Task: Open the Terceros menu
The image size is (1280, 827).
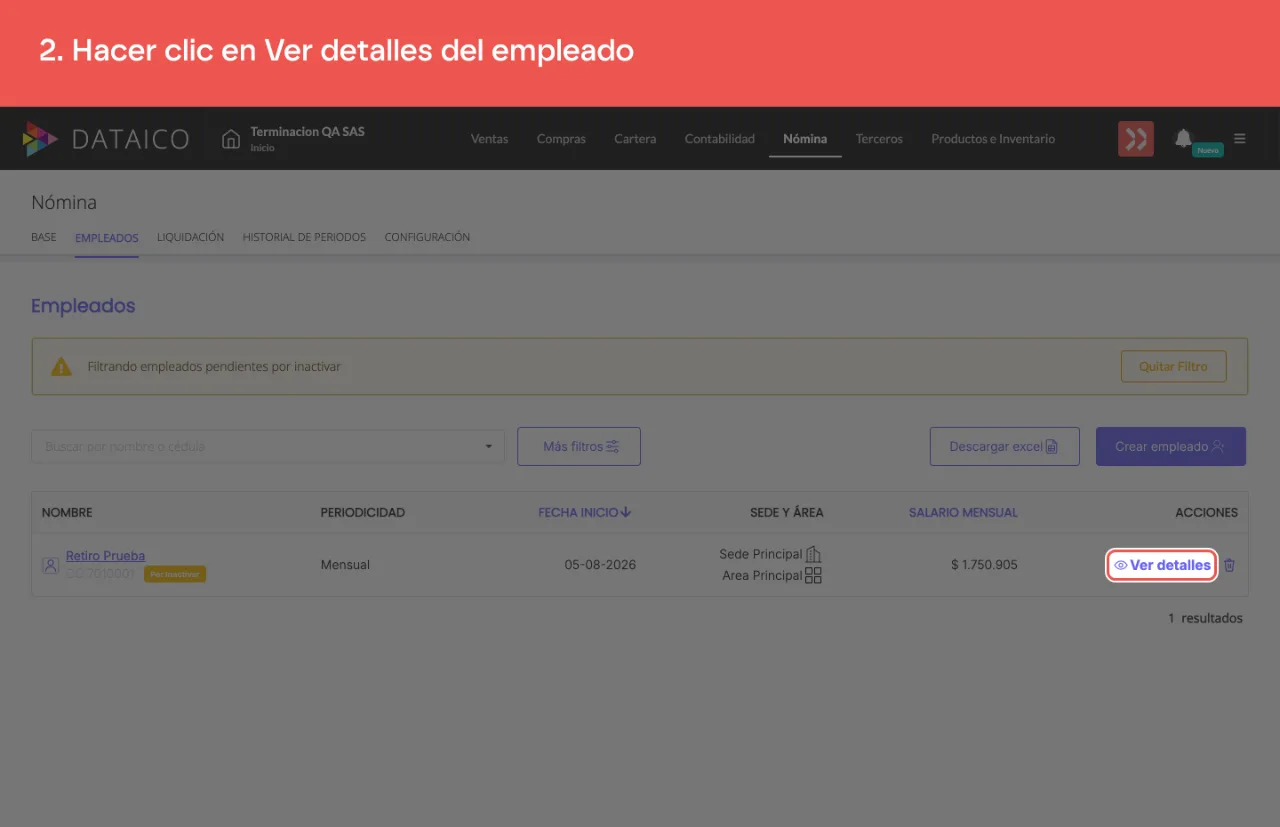Action: pyautogui.click(x=880, y=139)
